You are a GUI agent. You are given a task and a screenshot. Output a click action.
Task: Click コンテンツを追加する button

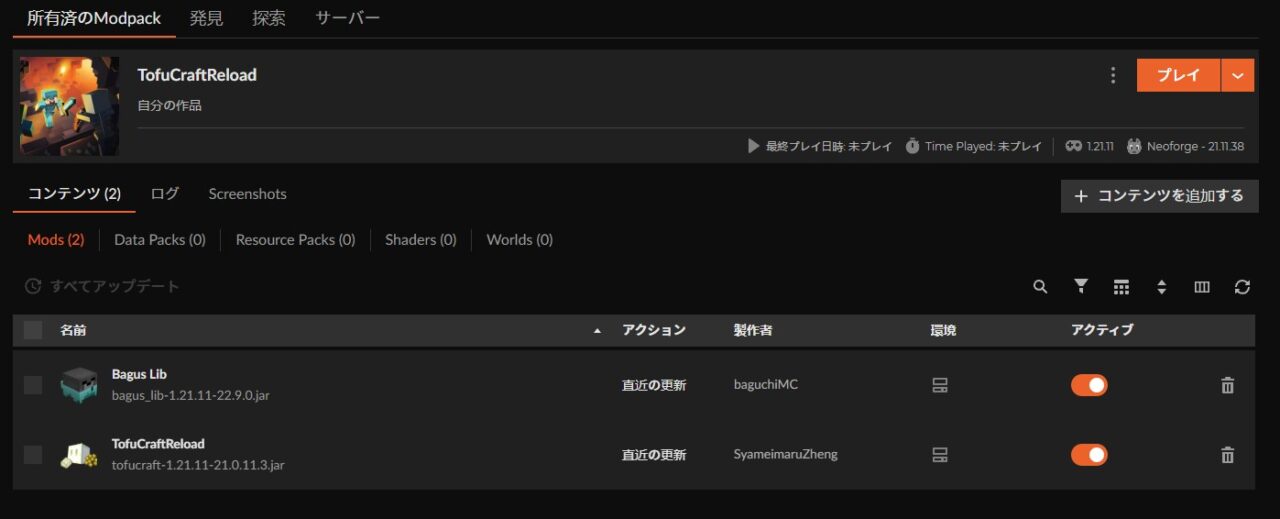pos(1159,196)
